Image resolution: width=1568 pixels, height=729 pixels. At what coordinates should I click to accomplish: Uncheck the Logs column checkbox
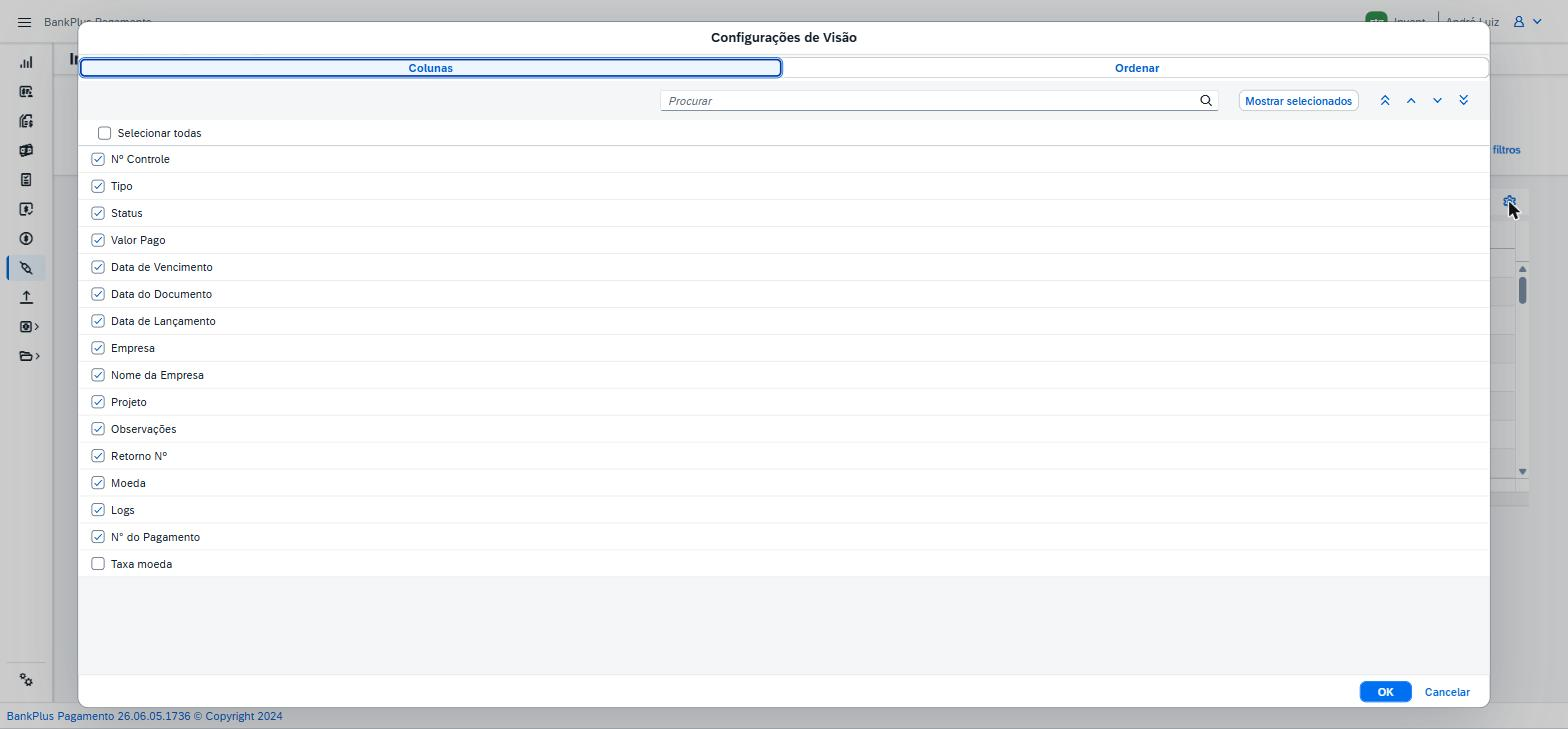click(x=98, y=510)
